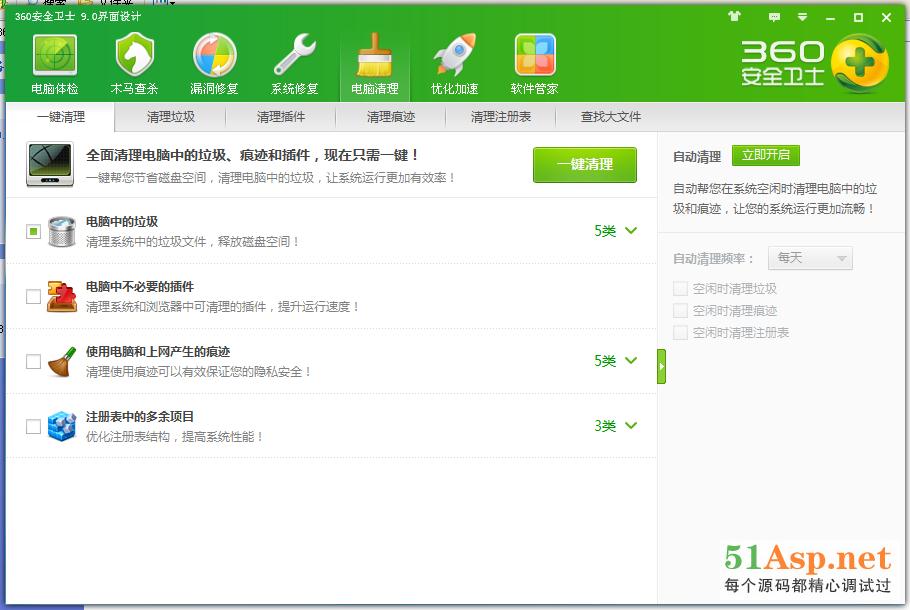This screenshot has height=610, width=910.
Task: Click the green 一键清理 button
Action: tap(584, 165)
